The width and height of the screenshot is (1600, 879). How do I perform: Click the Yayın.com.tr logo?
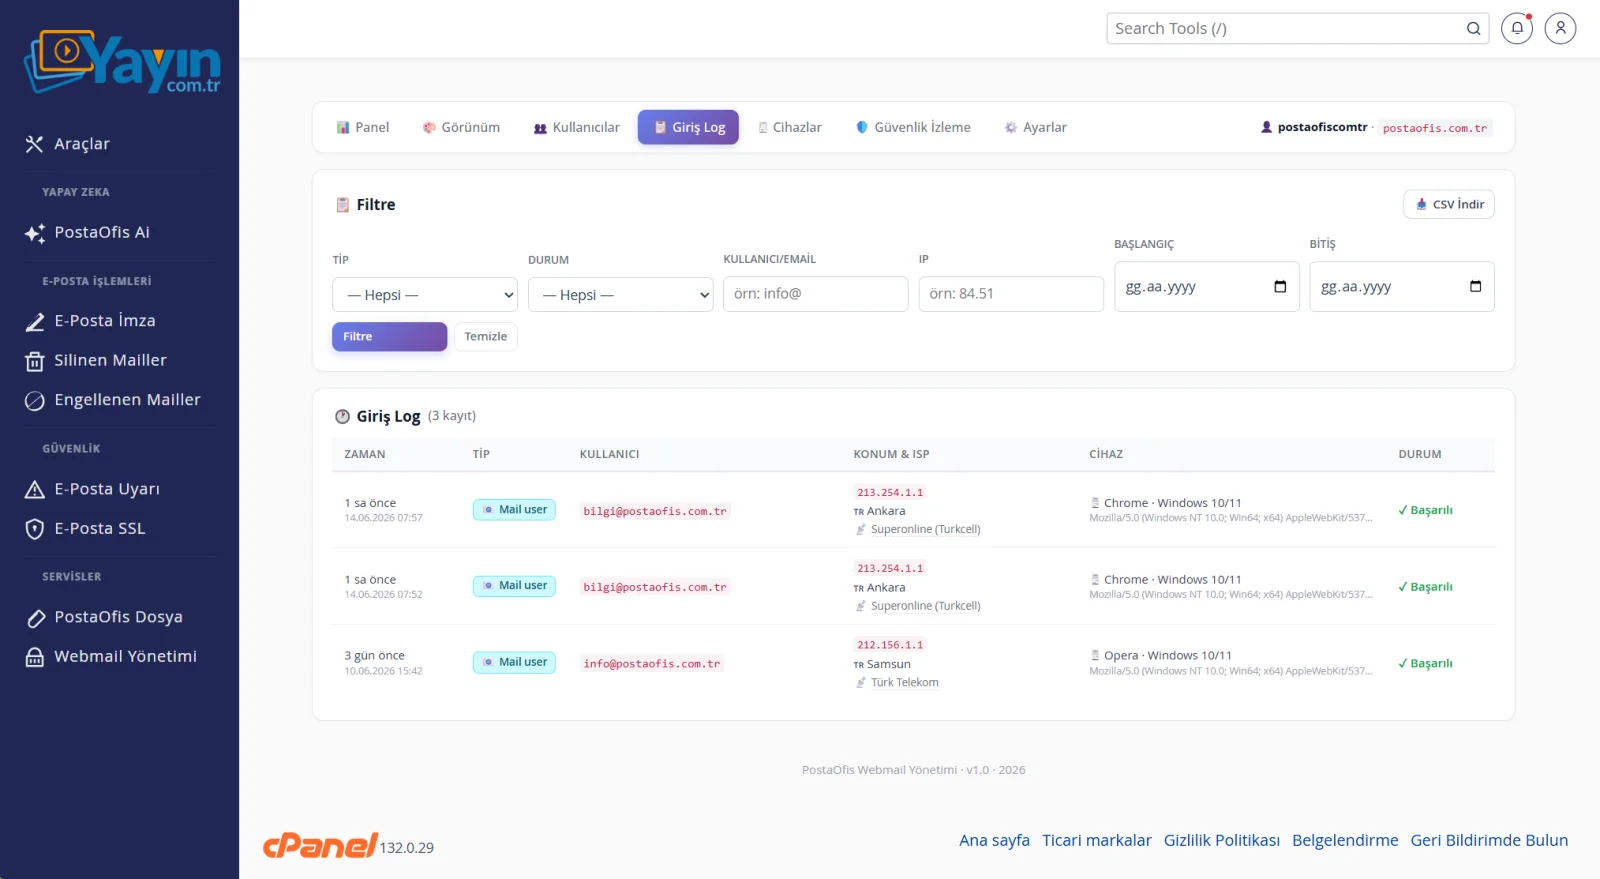(122, 62)
